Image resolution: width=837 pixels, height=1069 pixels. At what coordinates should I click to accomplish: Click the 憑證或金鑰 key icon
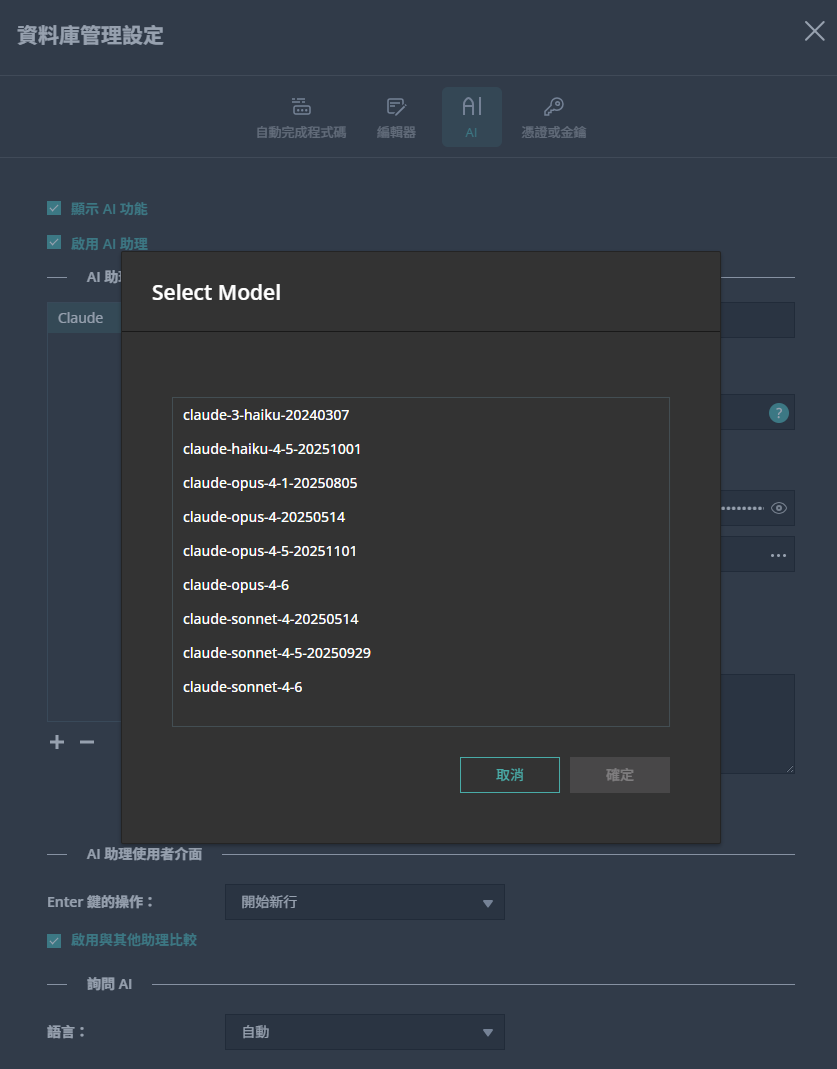(553, 116)
